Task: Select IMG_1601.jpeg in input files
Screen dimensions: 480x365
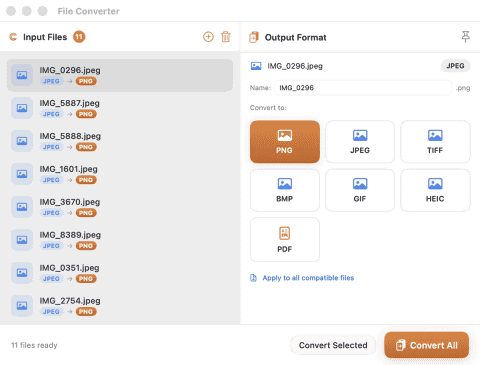Action: pos(120,174)
